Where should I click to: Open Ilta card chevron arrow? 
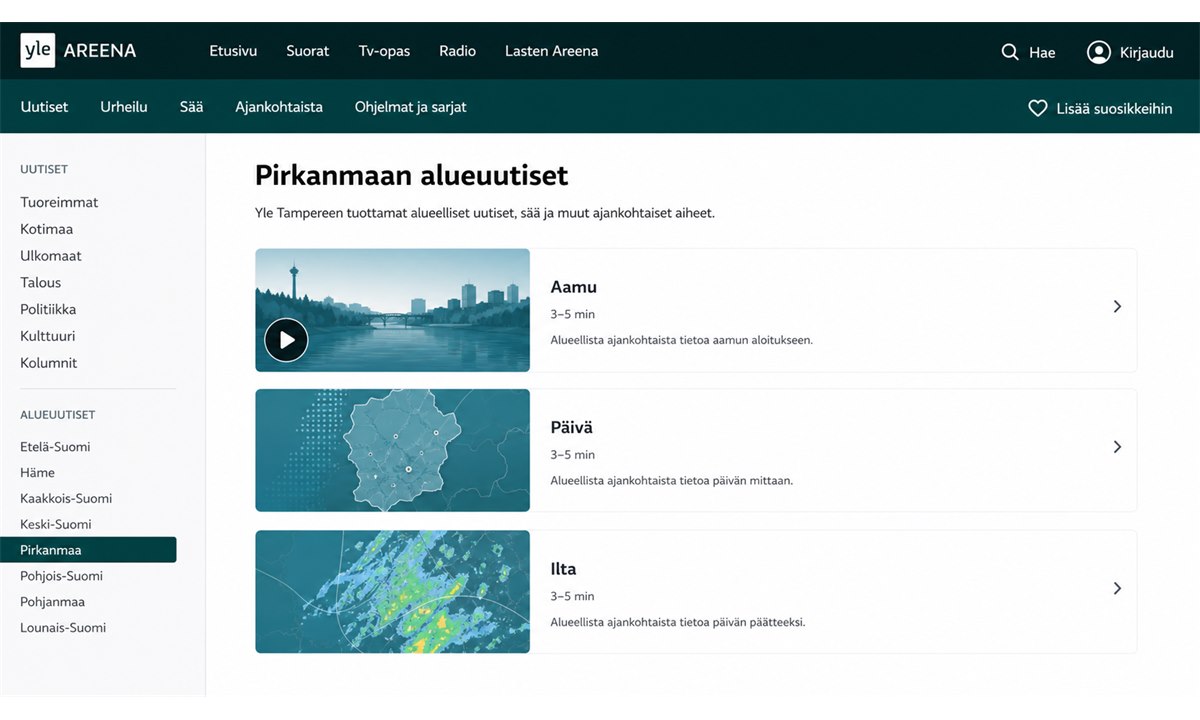coord(1117,589)
